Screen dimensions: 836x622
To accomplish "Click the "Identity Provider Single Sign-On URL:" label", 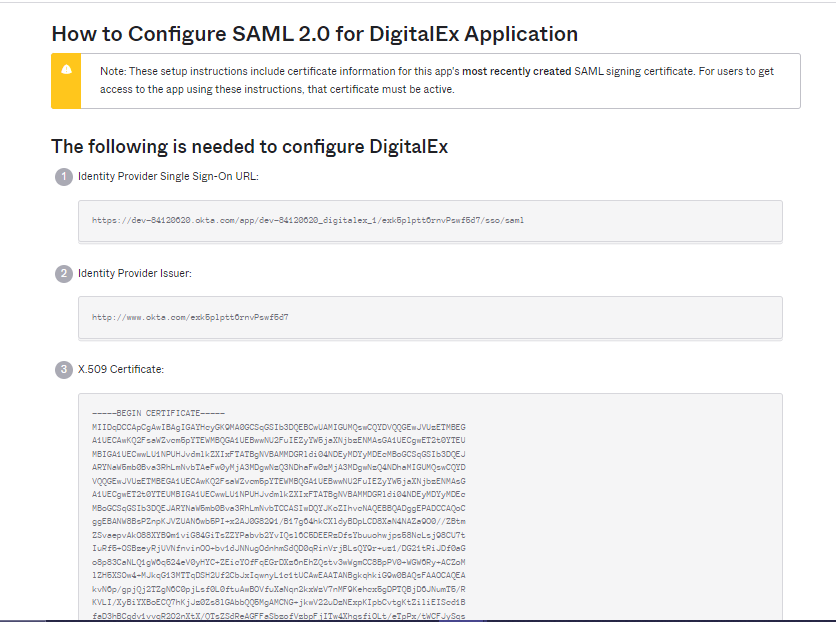I will (x=168, y=176).
